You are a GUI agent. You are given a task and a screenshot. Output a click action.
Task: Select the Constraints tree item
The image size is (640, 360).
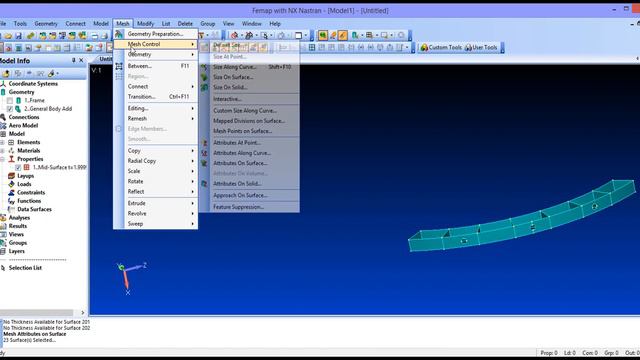pyautogui.click(x=31, y=193)
